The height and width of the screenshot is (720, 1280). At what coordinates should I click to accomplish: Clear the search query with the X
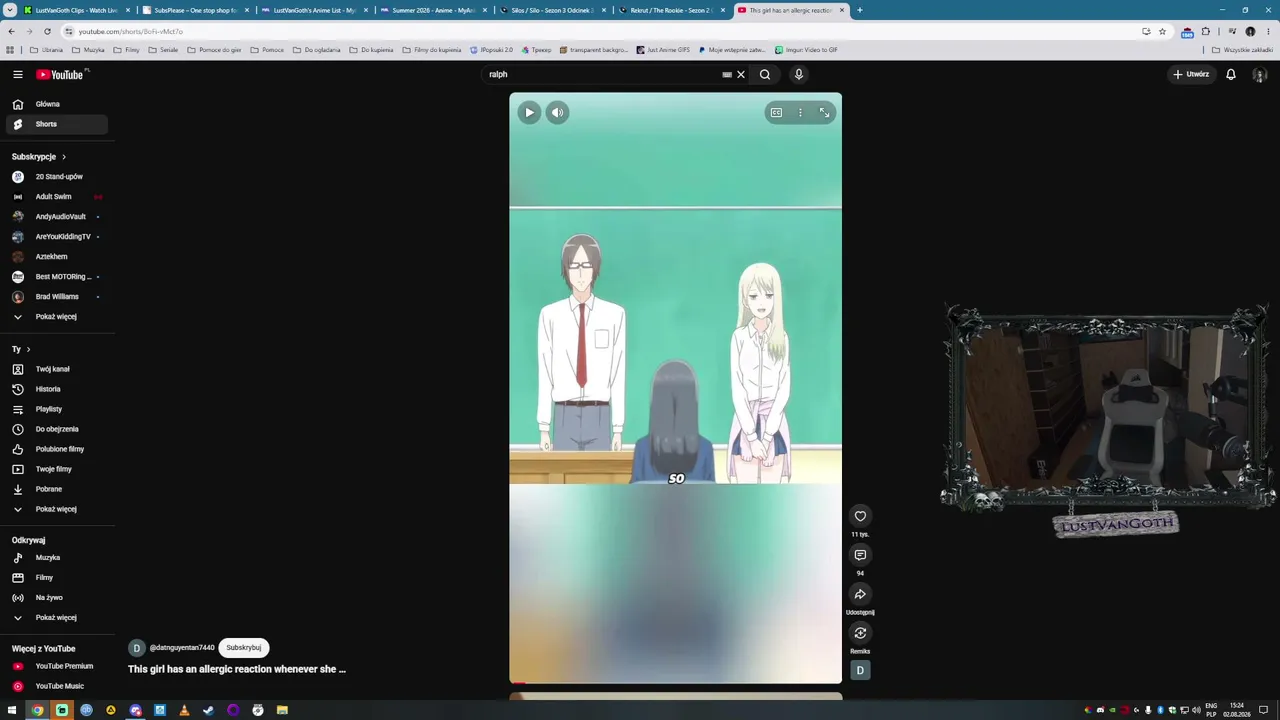click(x=741, y=74)
